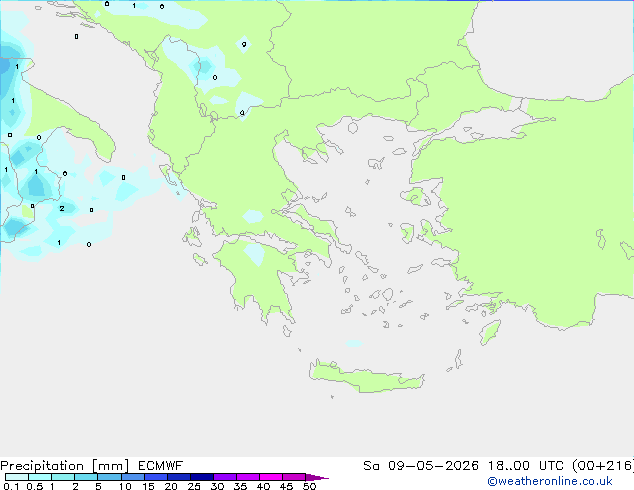Click the forecast date 'Sa 09-05-2026' text
This screenshot has height=490, width=634.
pos(421,466)
